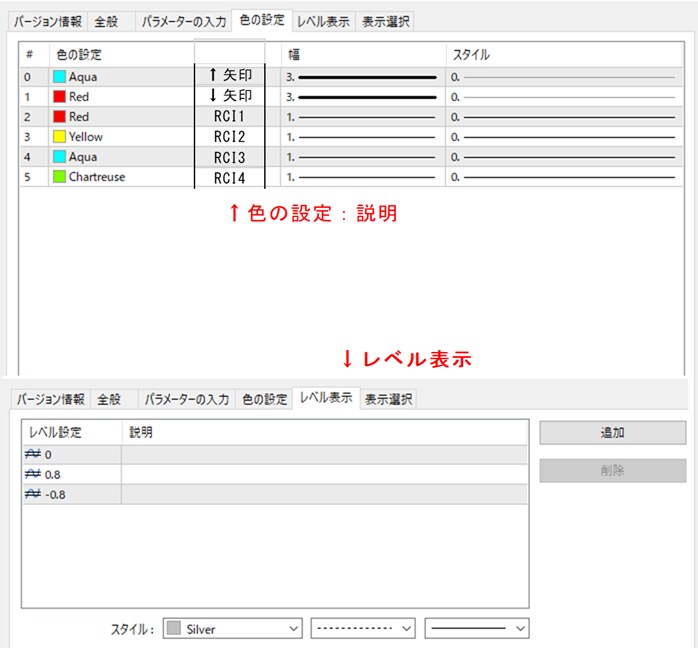Open the solid line width dropdown
The image size is (698, 648).
click(477, 628)
